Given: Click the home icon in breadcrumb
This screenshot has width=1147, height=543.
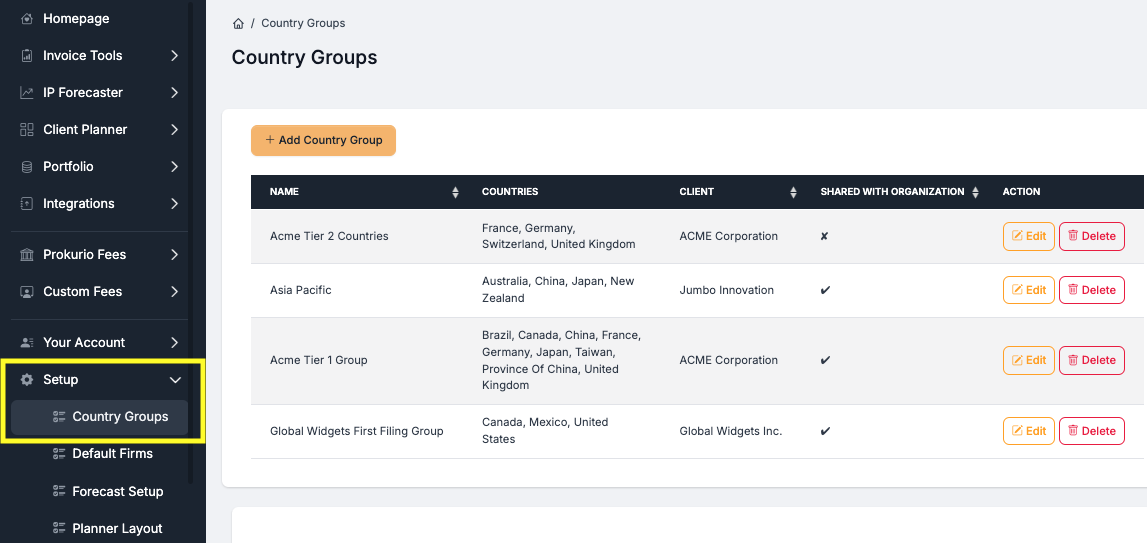Looking at the screenshot, I should click(238, 23).
